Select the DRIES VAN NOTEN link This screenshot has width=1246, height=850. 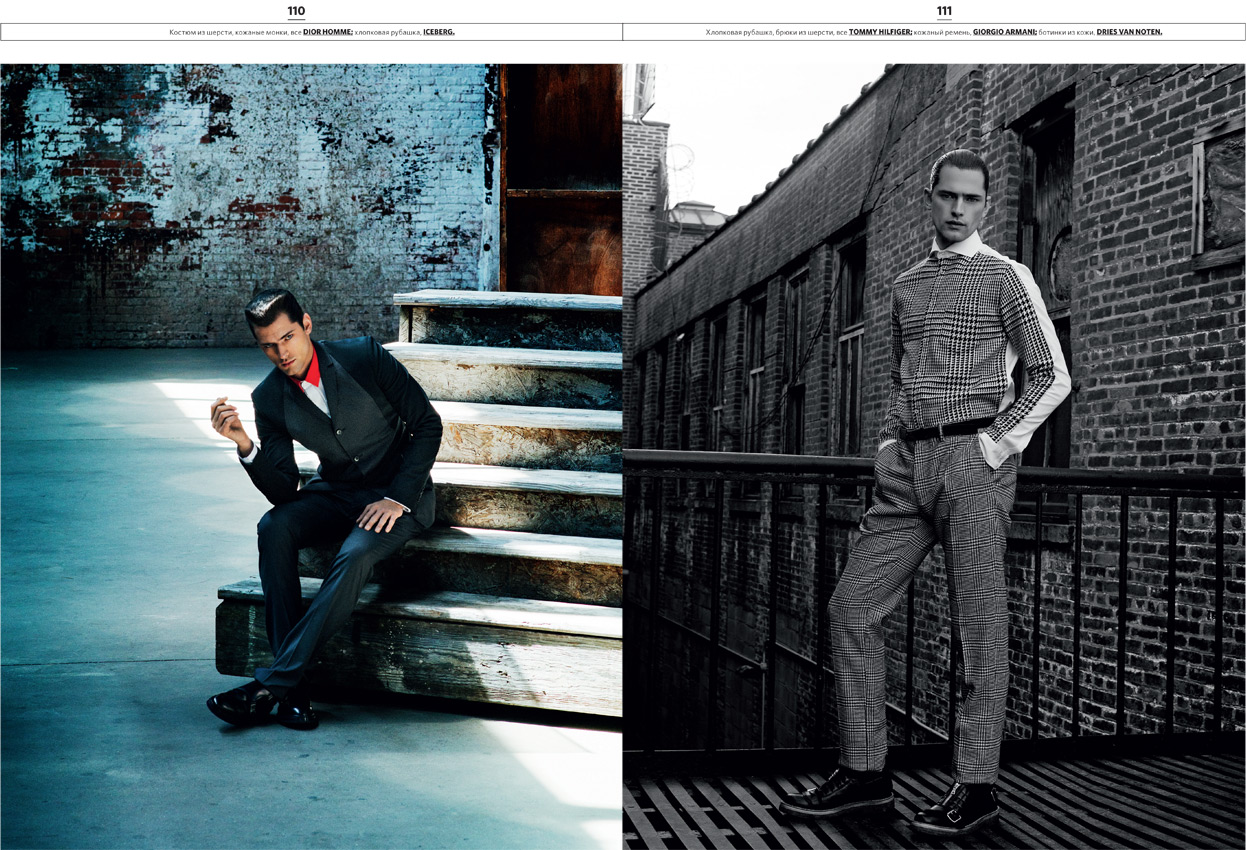(x=1129, y=32)
